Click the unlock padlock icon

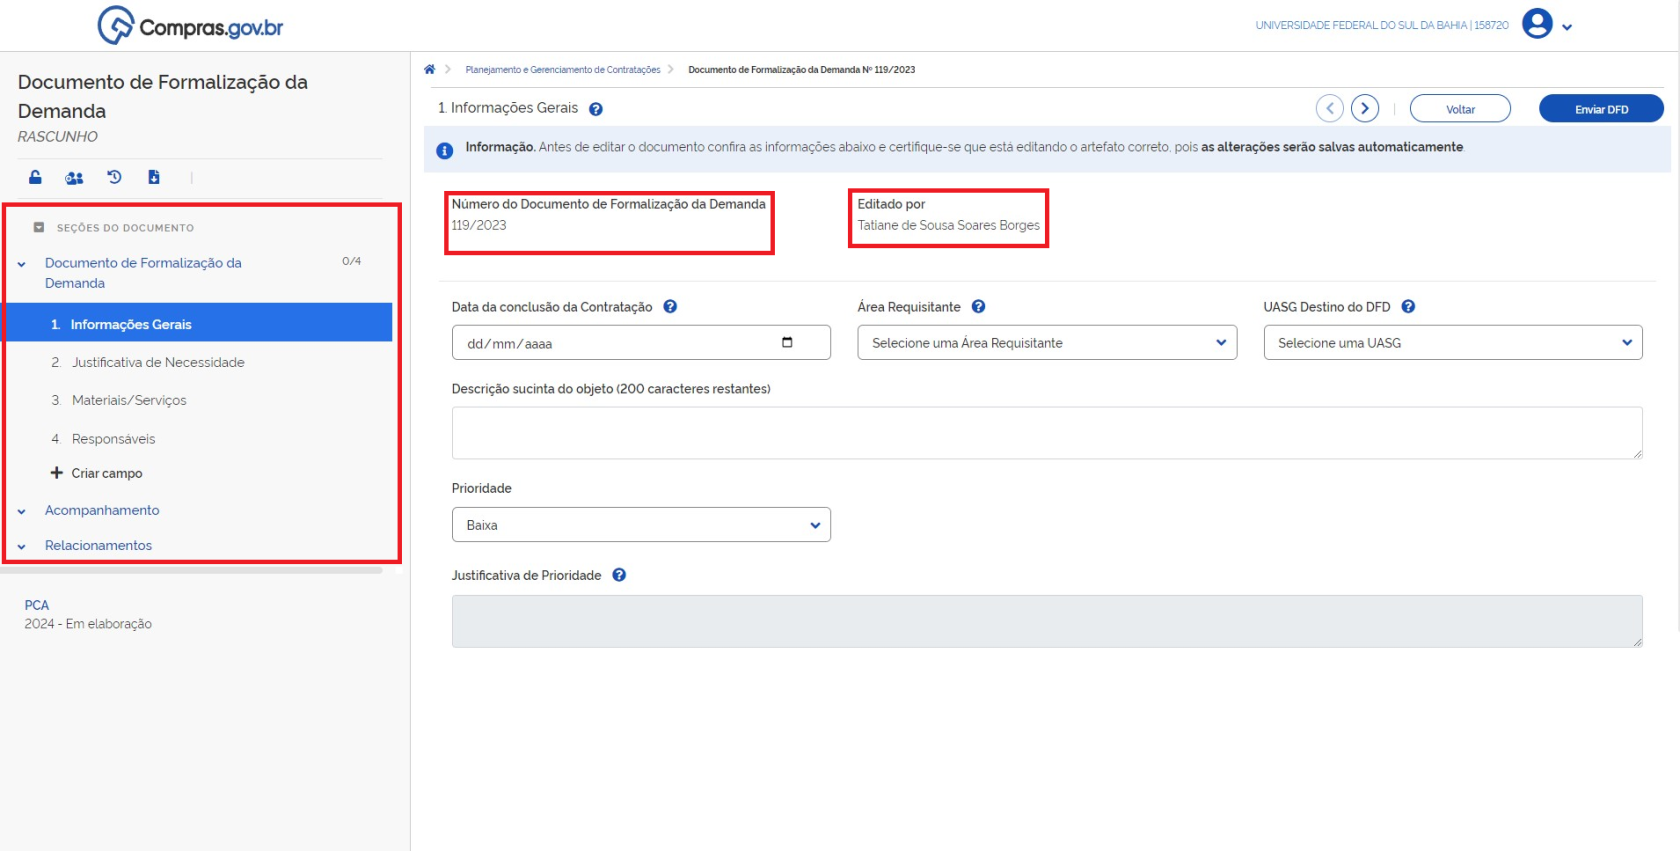(35, 177)
